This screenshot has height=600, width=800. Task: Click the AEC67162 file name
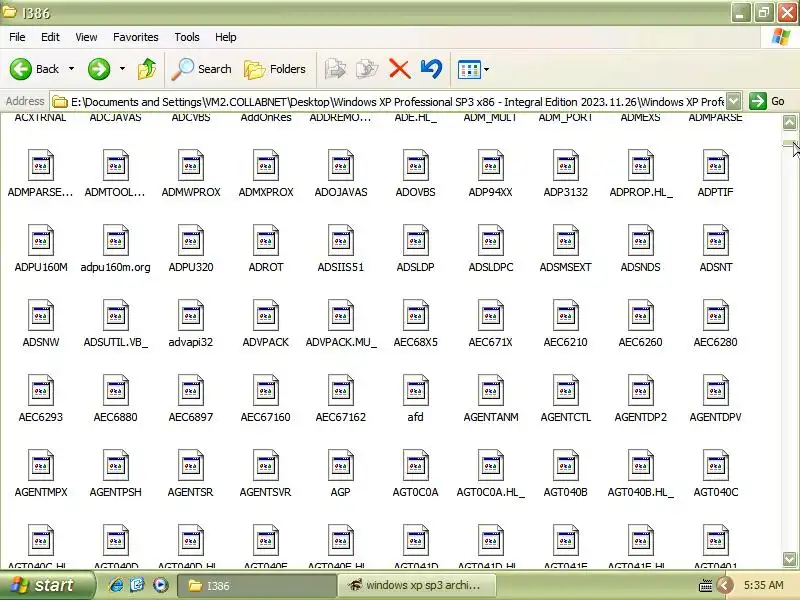coord(341,417)
